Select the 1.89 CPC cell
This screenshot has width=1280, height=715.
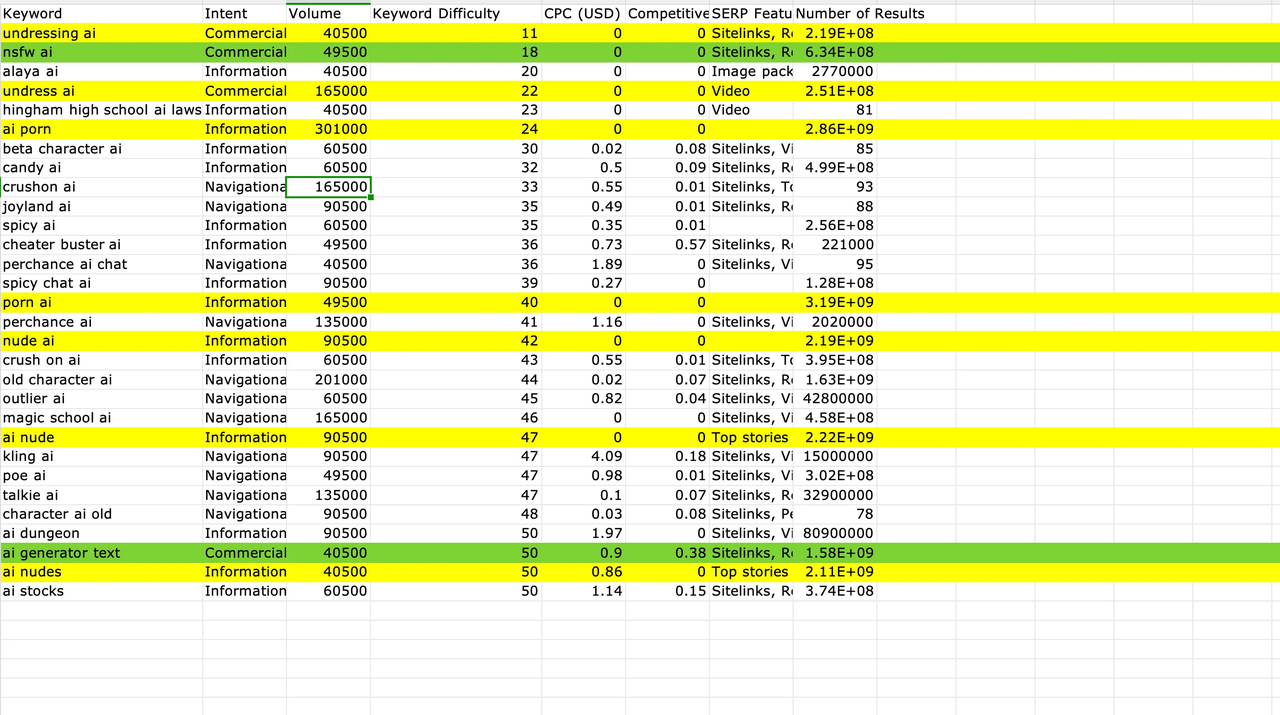click(583, 264)
